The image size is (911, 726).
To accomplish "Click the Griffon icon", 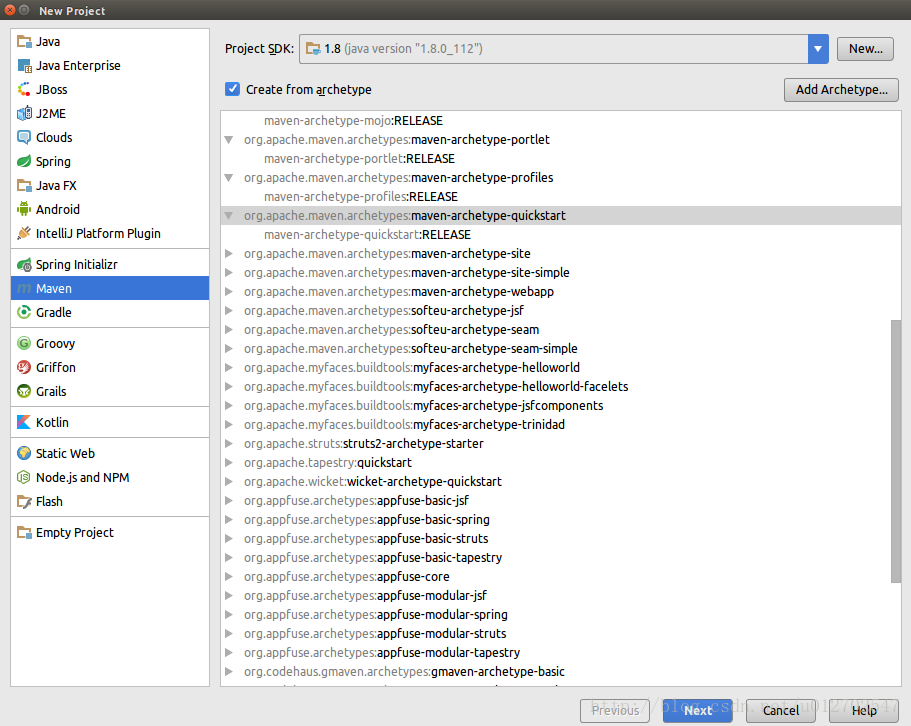I will [x=24, y=368].
